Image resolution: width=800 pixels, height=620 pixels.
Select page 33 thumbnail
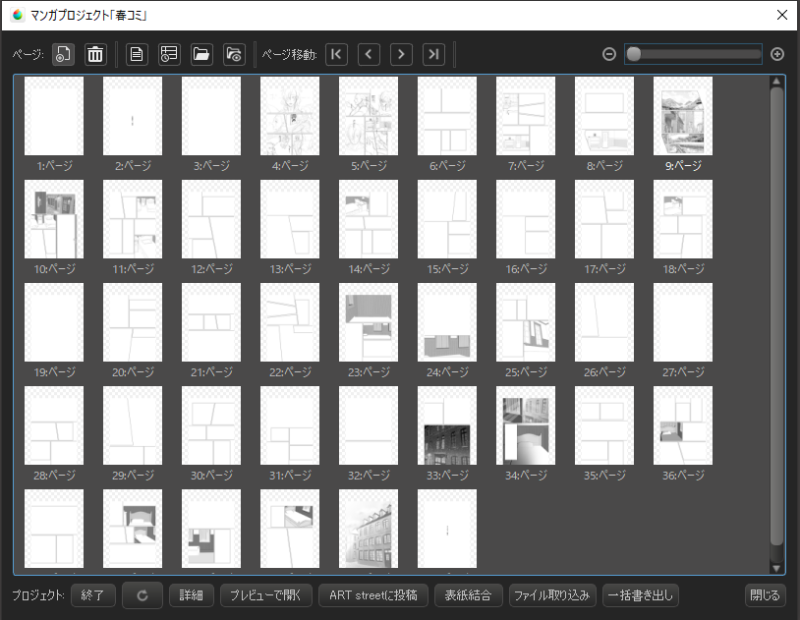(x=447, y=425)
